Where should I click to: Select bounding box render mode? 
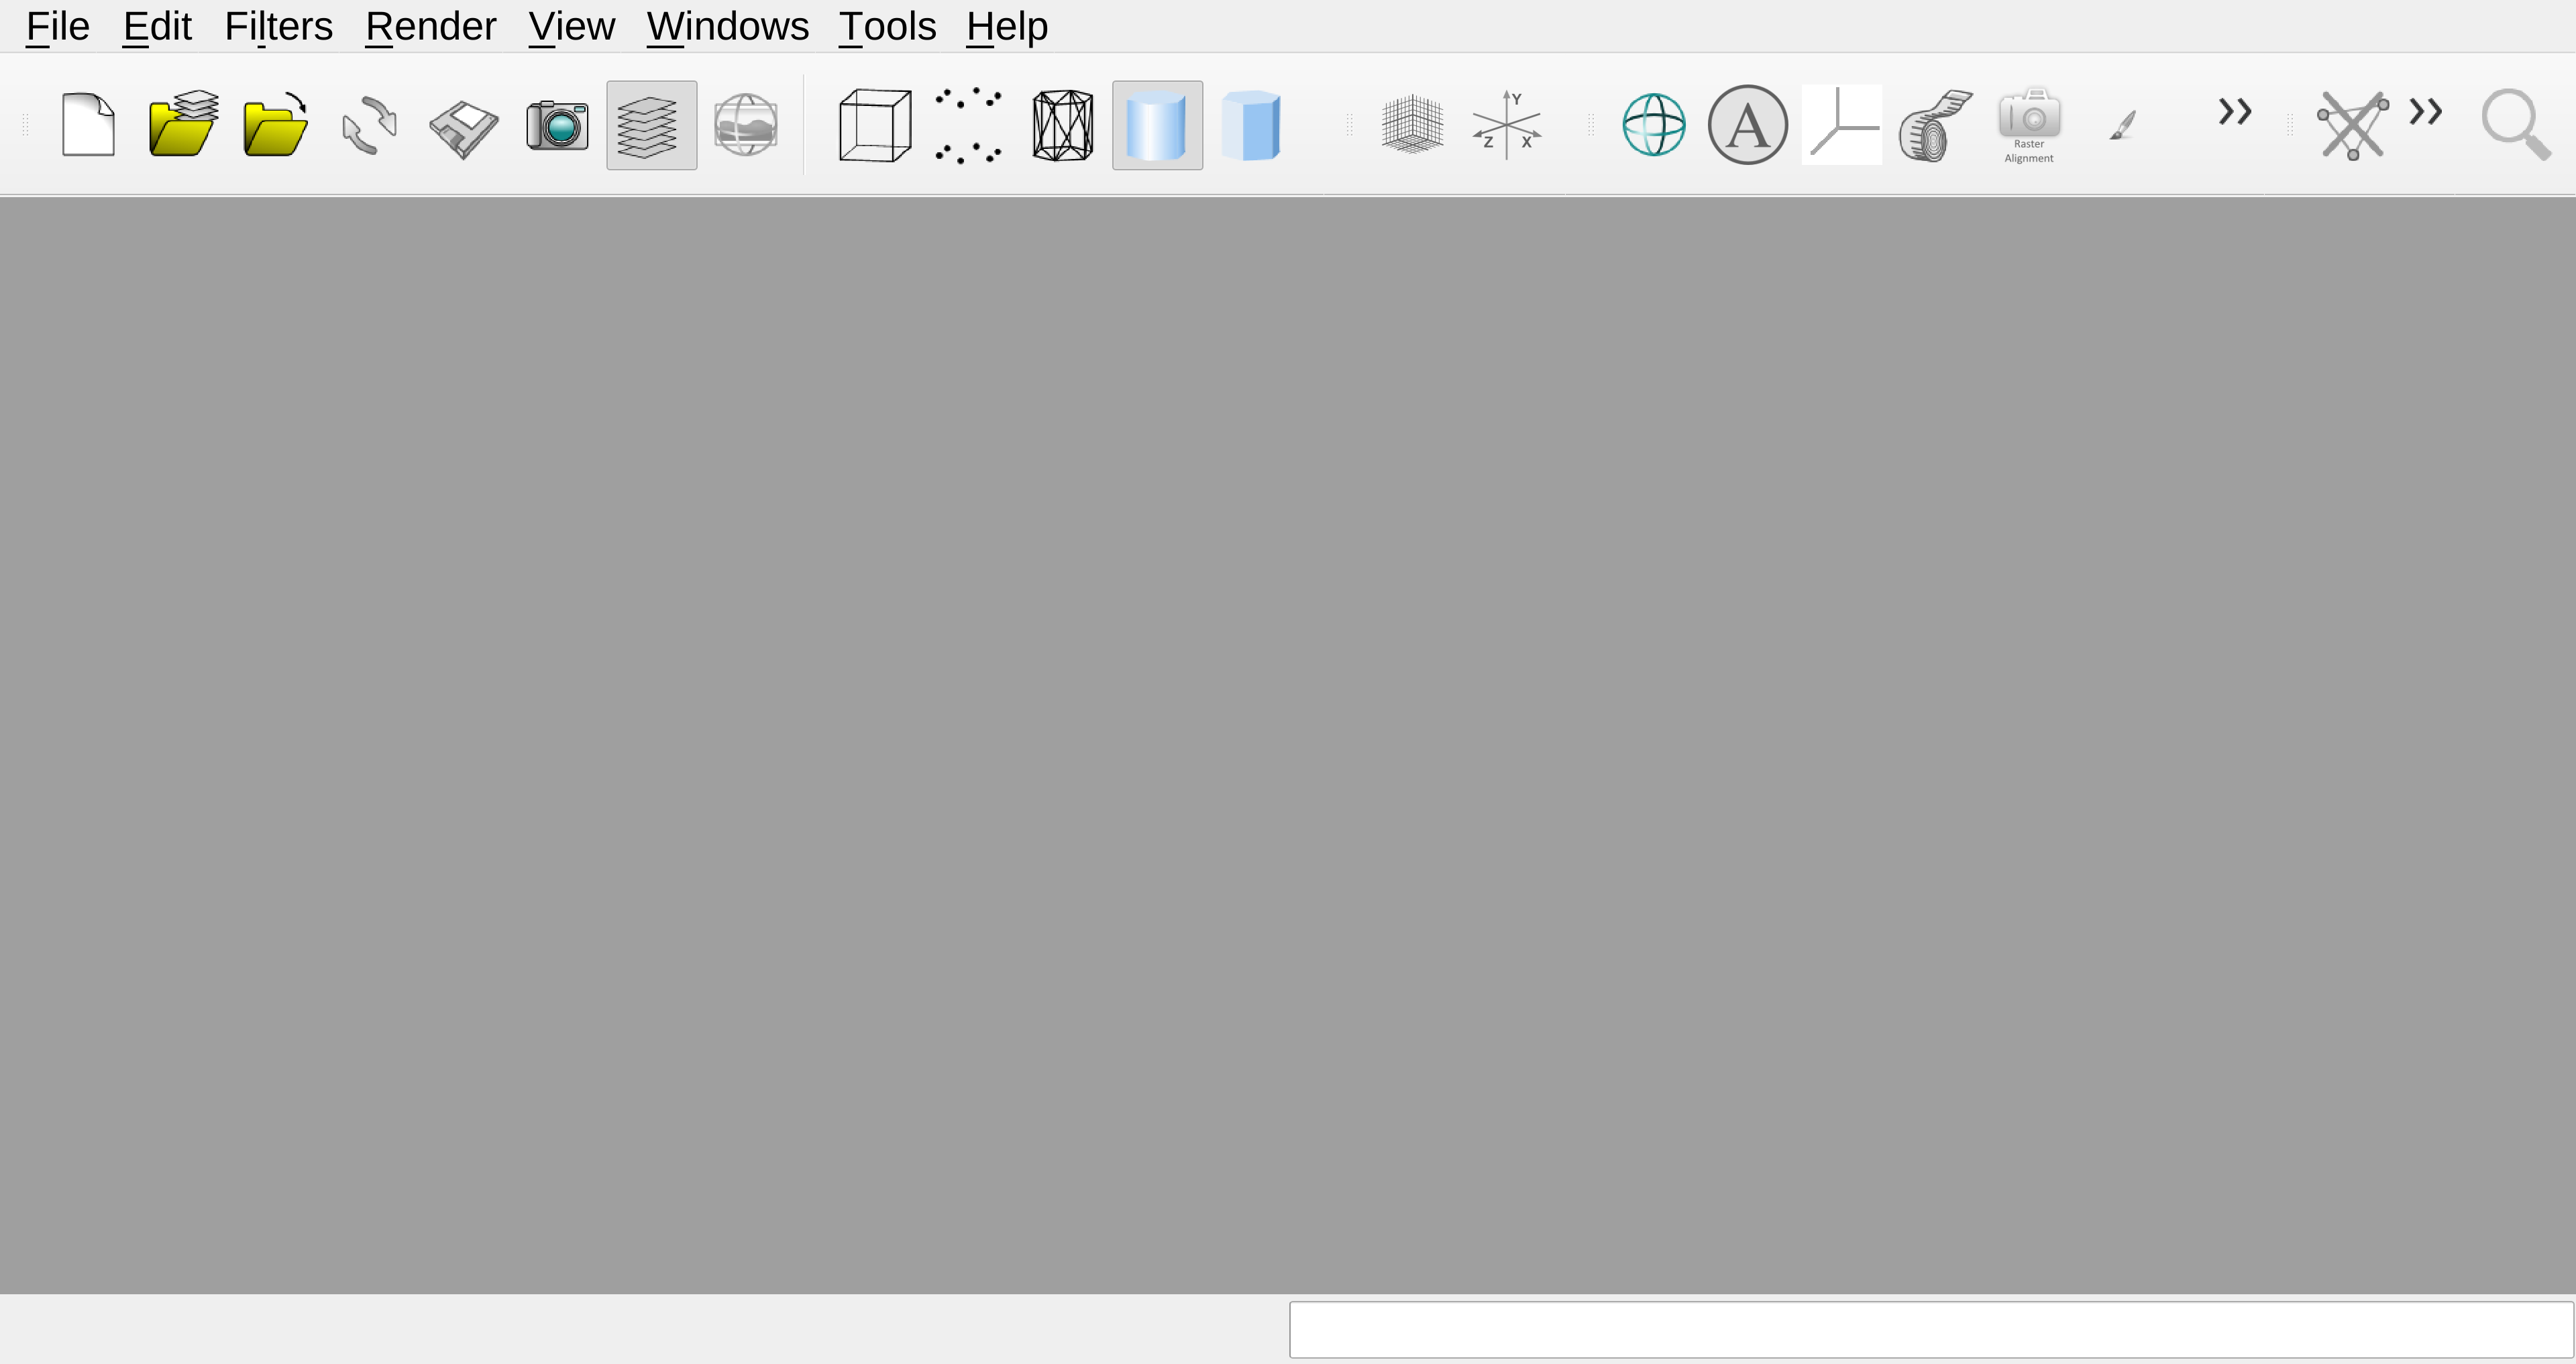click(874, 124)
